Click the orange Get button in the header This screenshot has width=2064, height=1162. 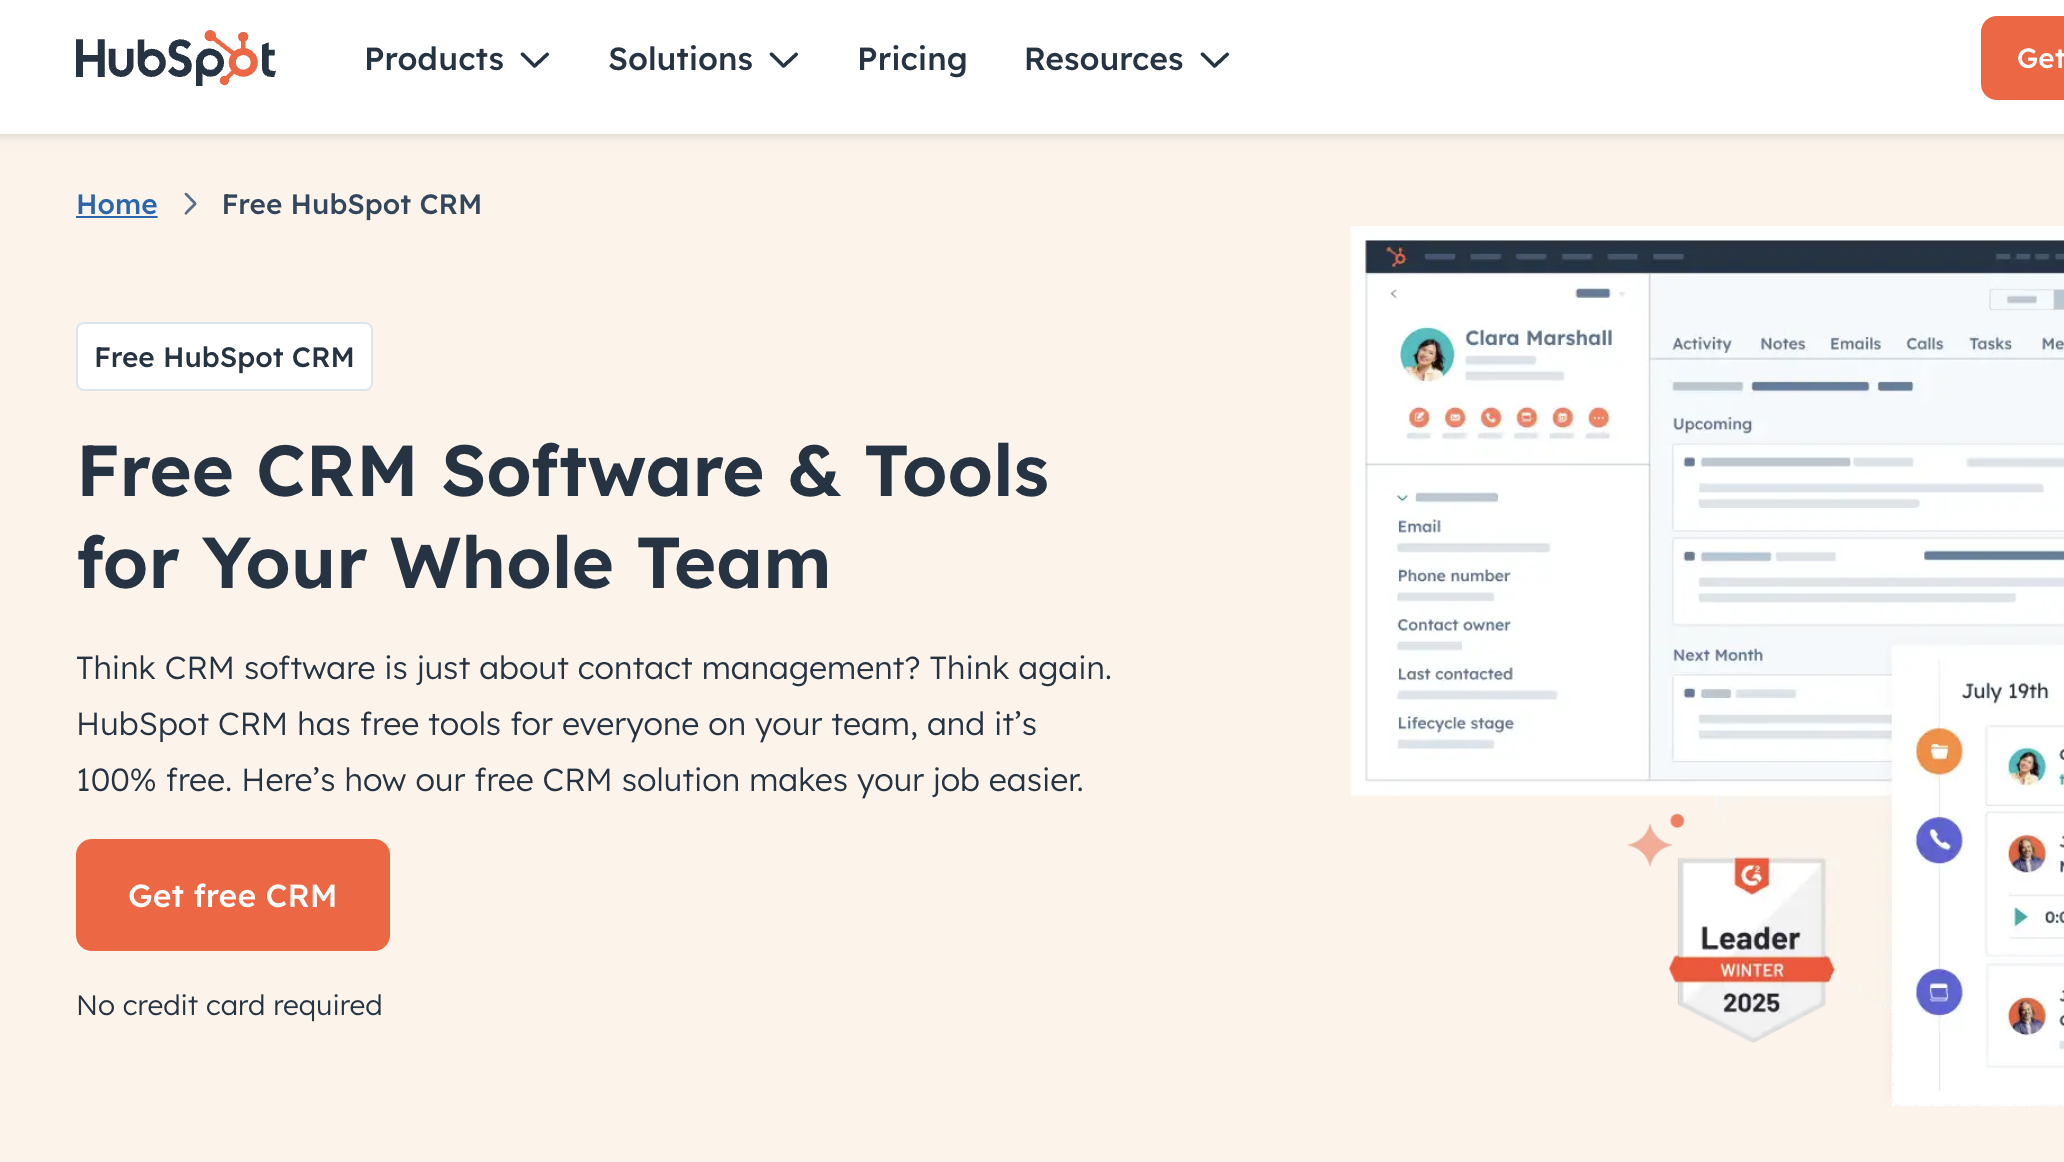pos(2022,58)
